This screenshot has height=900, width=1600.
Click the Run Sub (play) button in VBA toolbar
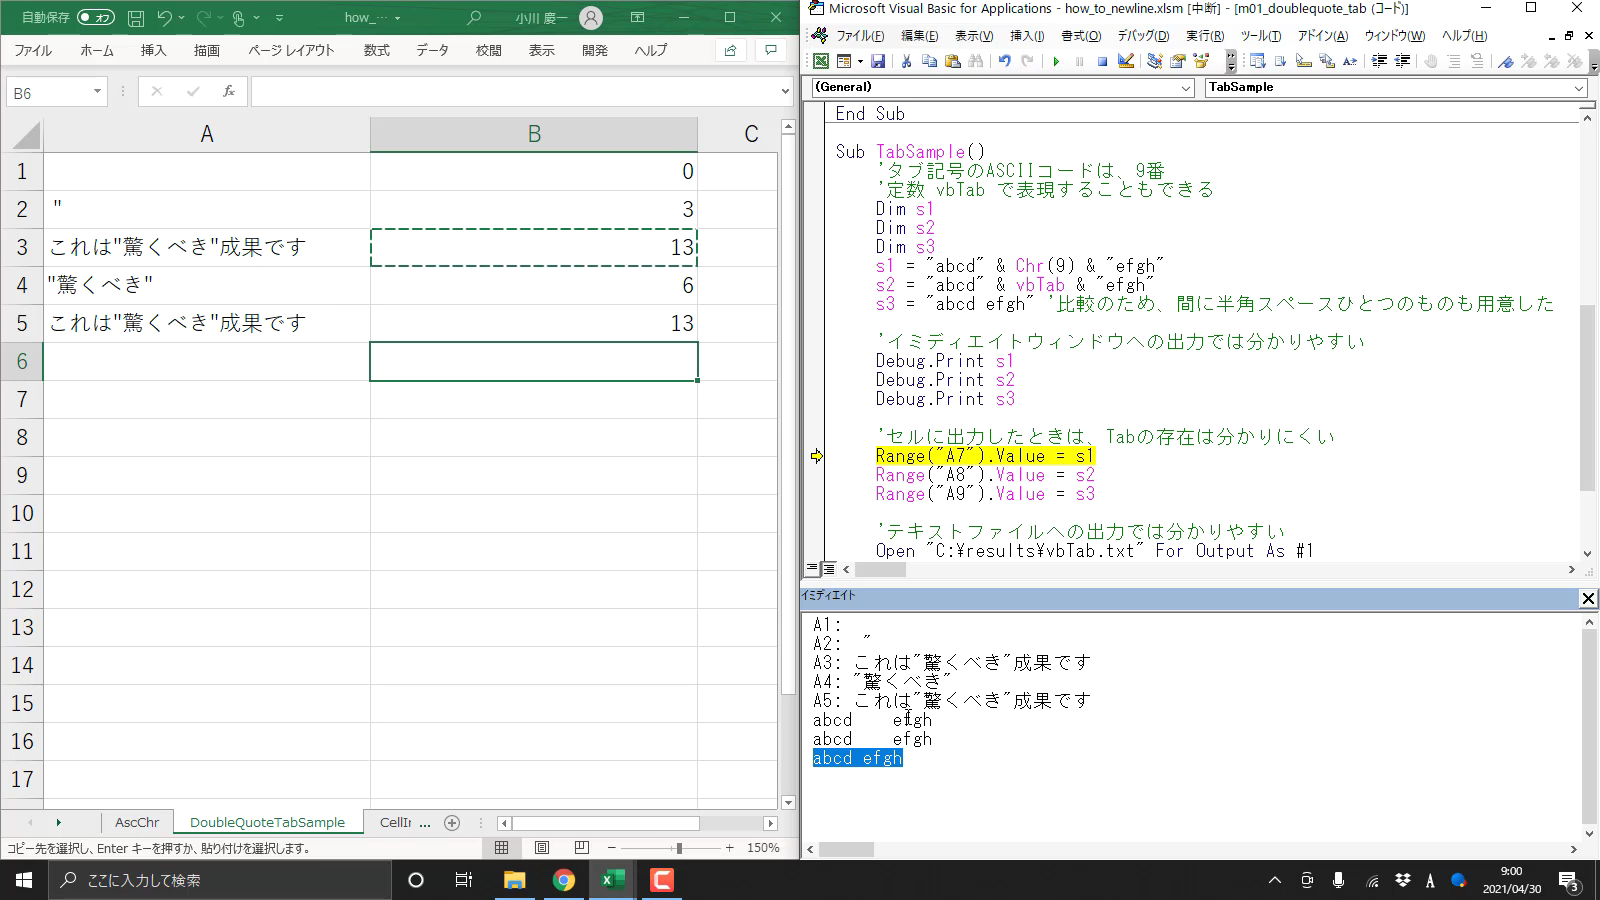pos(1055,62)
